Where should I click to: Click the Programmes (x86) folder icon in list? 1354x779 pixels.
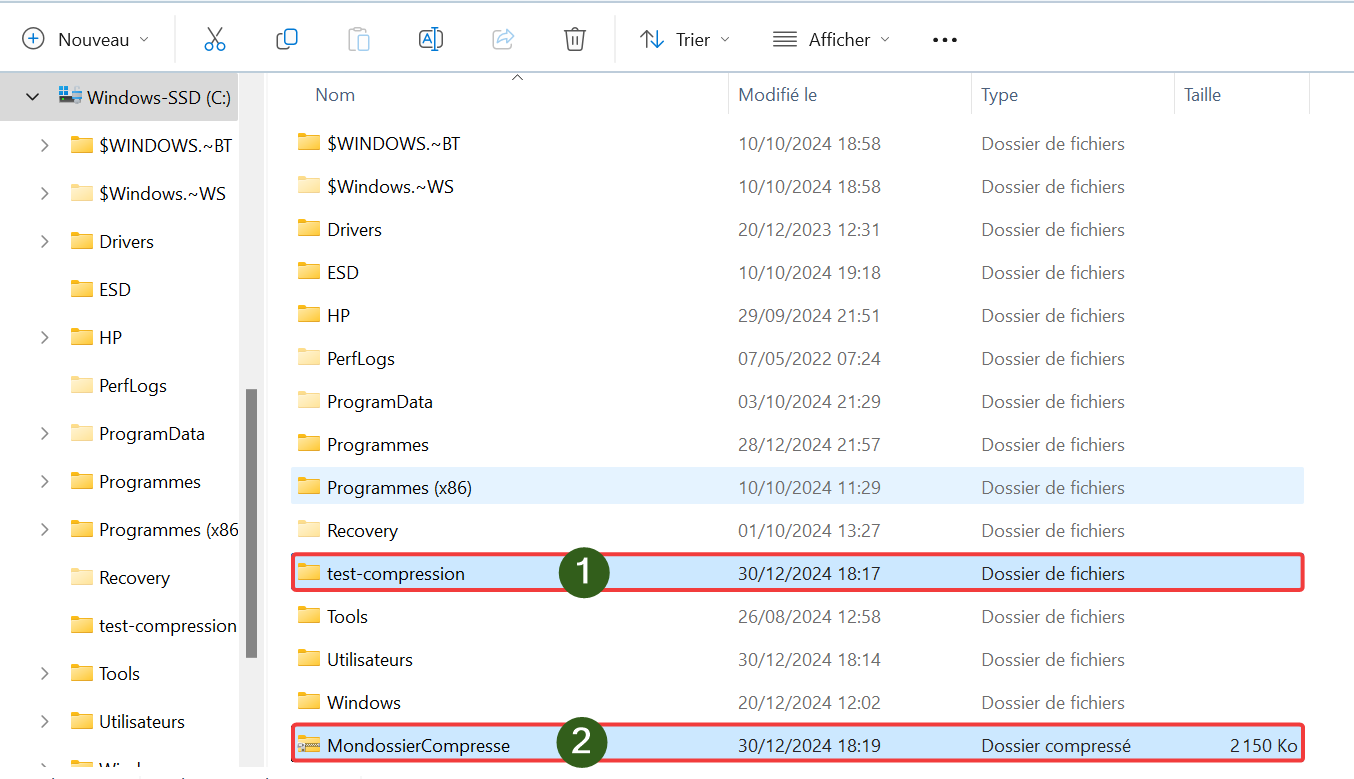pyautogui.click(x=309, y=486)
